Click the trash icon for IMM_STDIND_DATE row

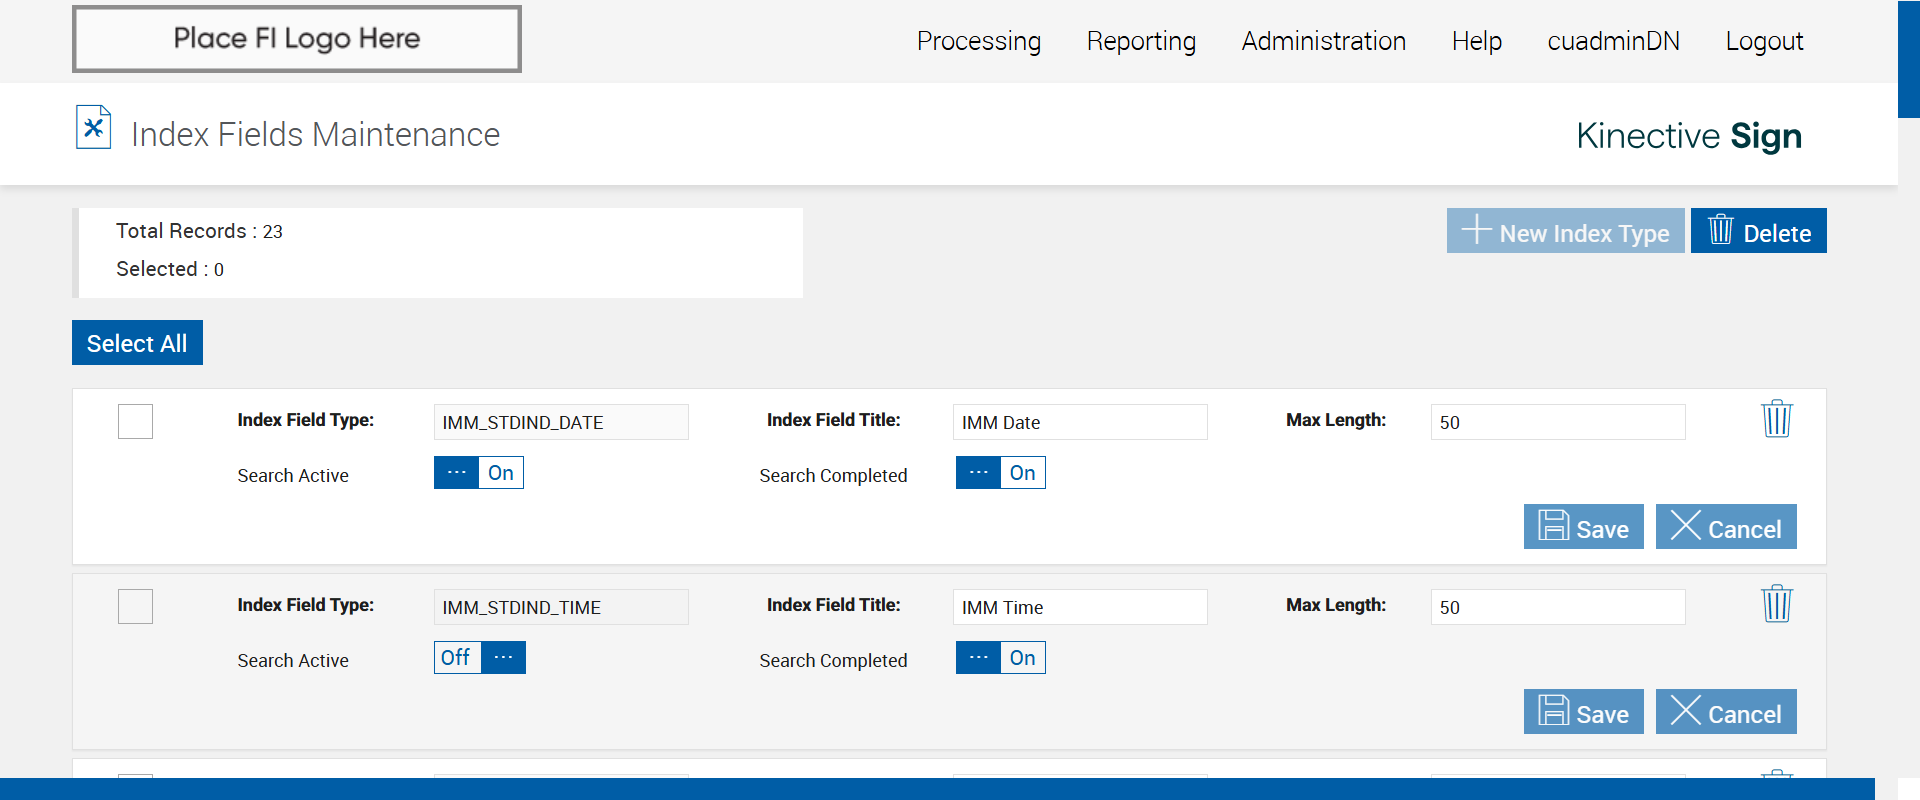pyautogui.click(x=1776, y=419)
